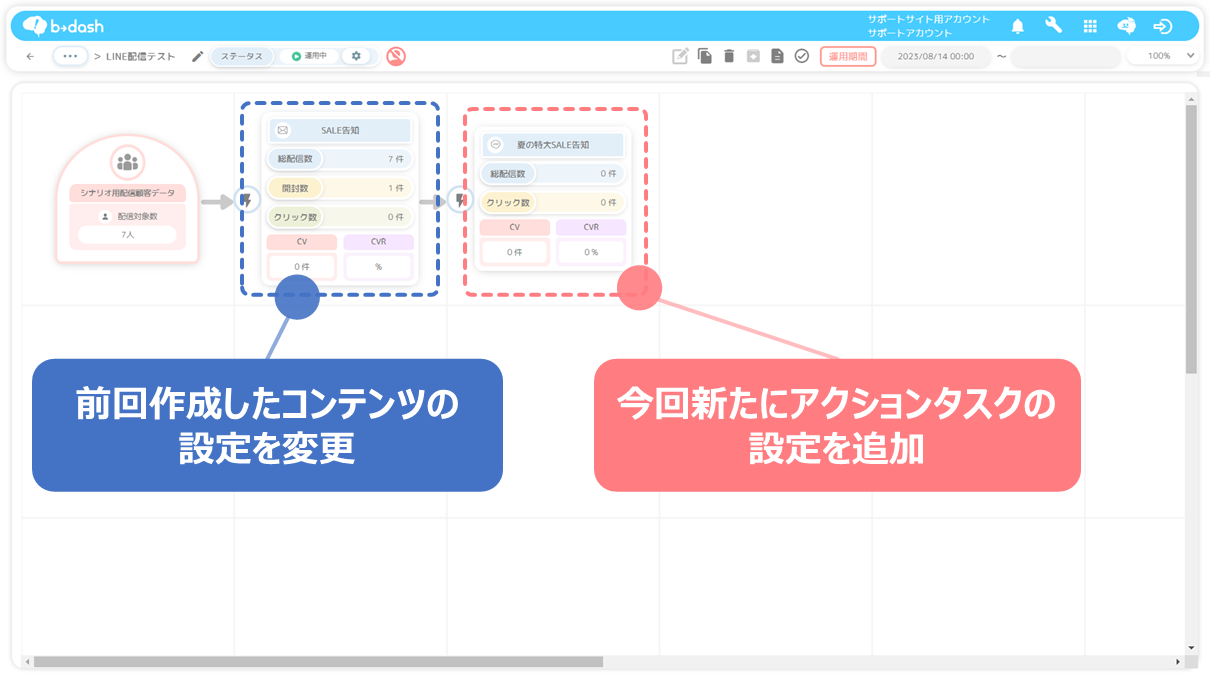Open the 100% zoom dropdown
1210x680 pixels.
1163,56
